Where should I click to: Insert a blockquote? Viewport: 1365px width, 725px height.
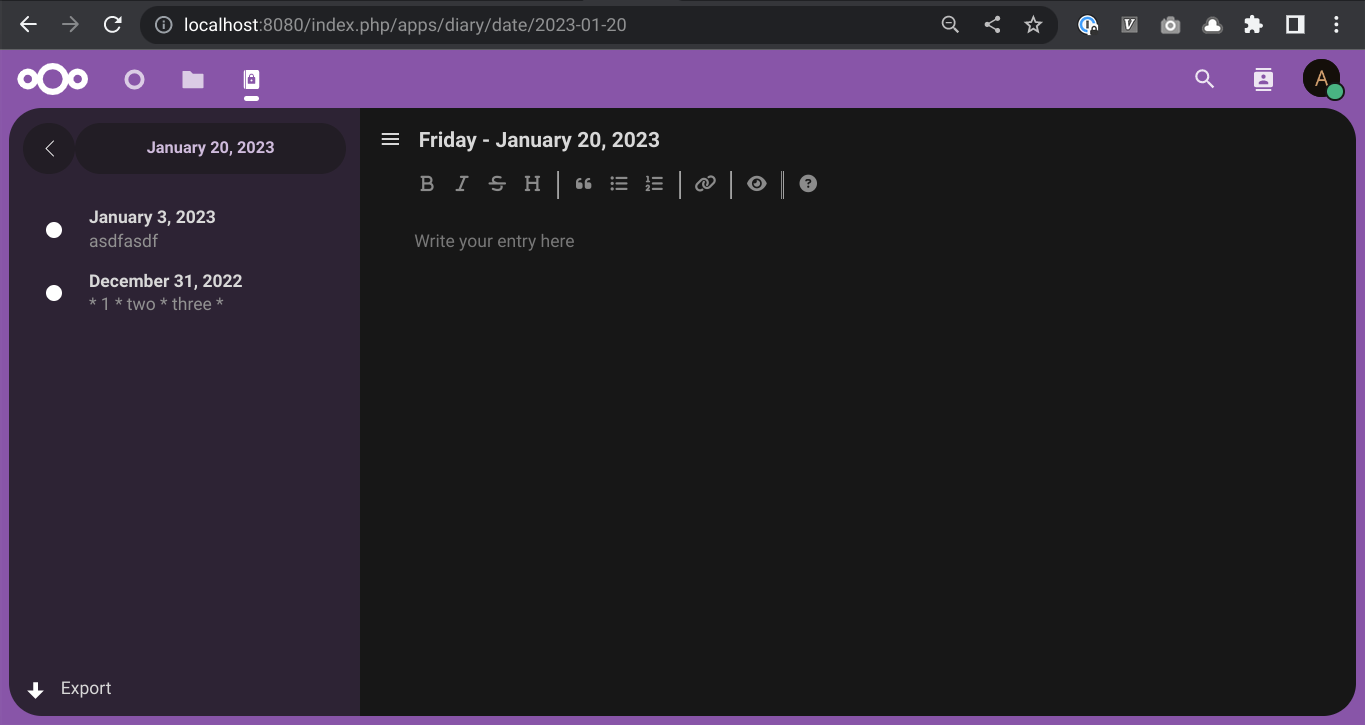point(583,183)
